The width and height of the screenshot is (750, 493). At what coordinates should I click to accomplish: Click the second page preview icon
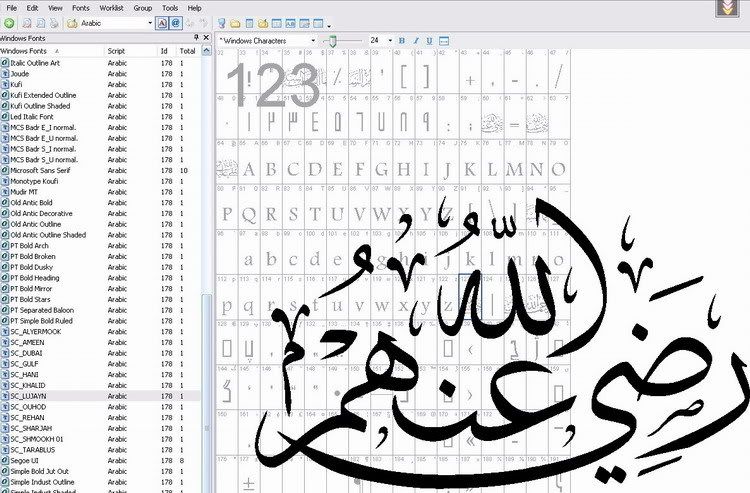tap(41, 23)
